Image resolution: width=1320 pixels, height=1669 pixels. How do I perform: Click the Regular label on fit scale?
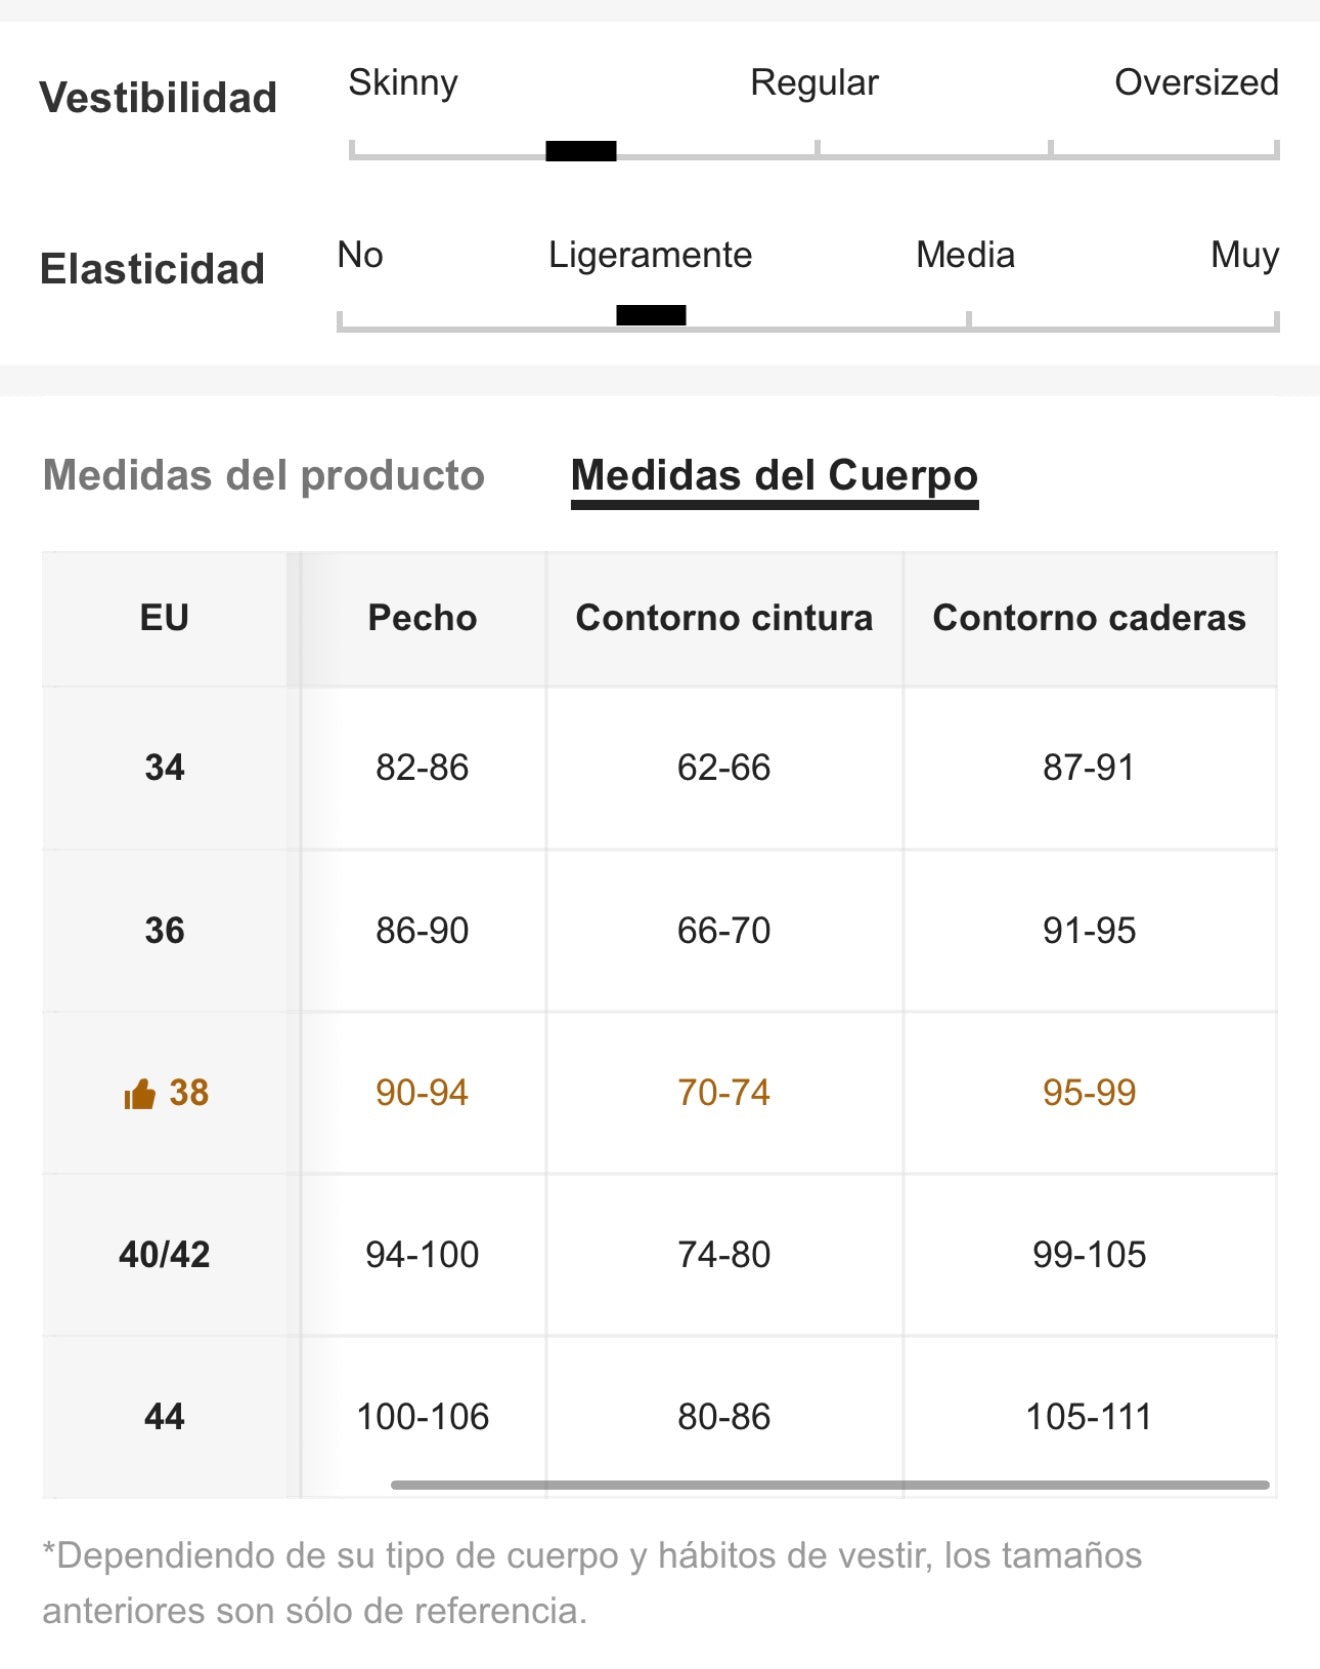(x=814, y=83)
